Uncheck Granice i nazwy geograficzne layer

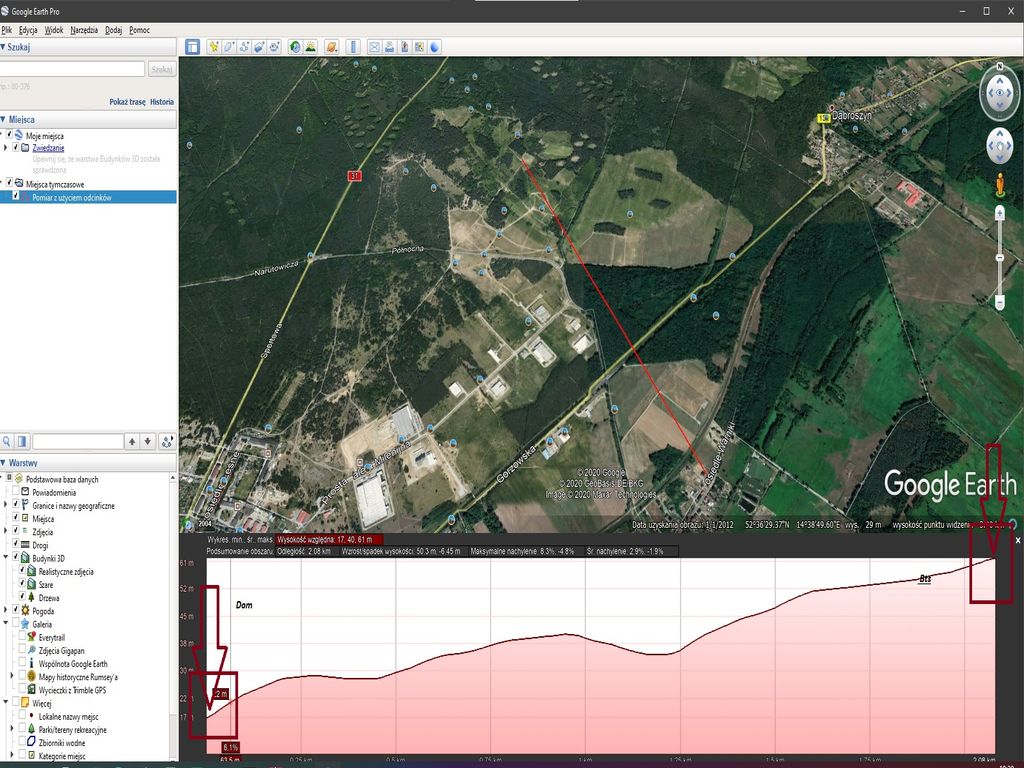[16, 505]
